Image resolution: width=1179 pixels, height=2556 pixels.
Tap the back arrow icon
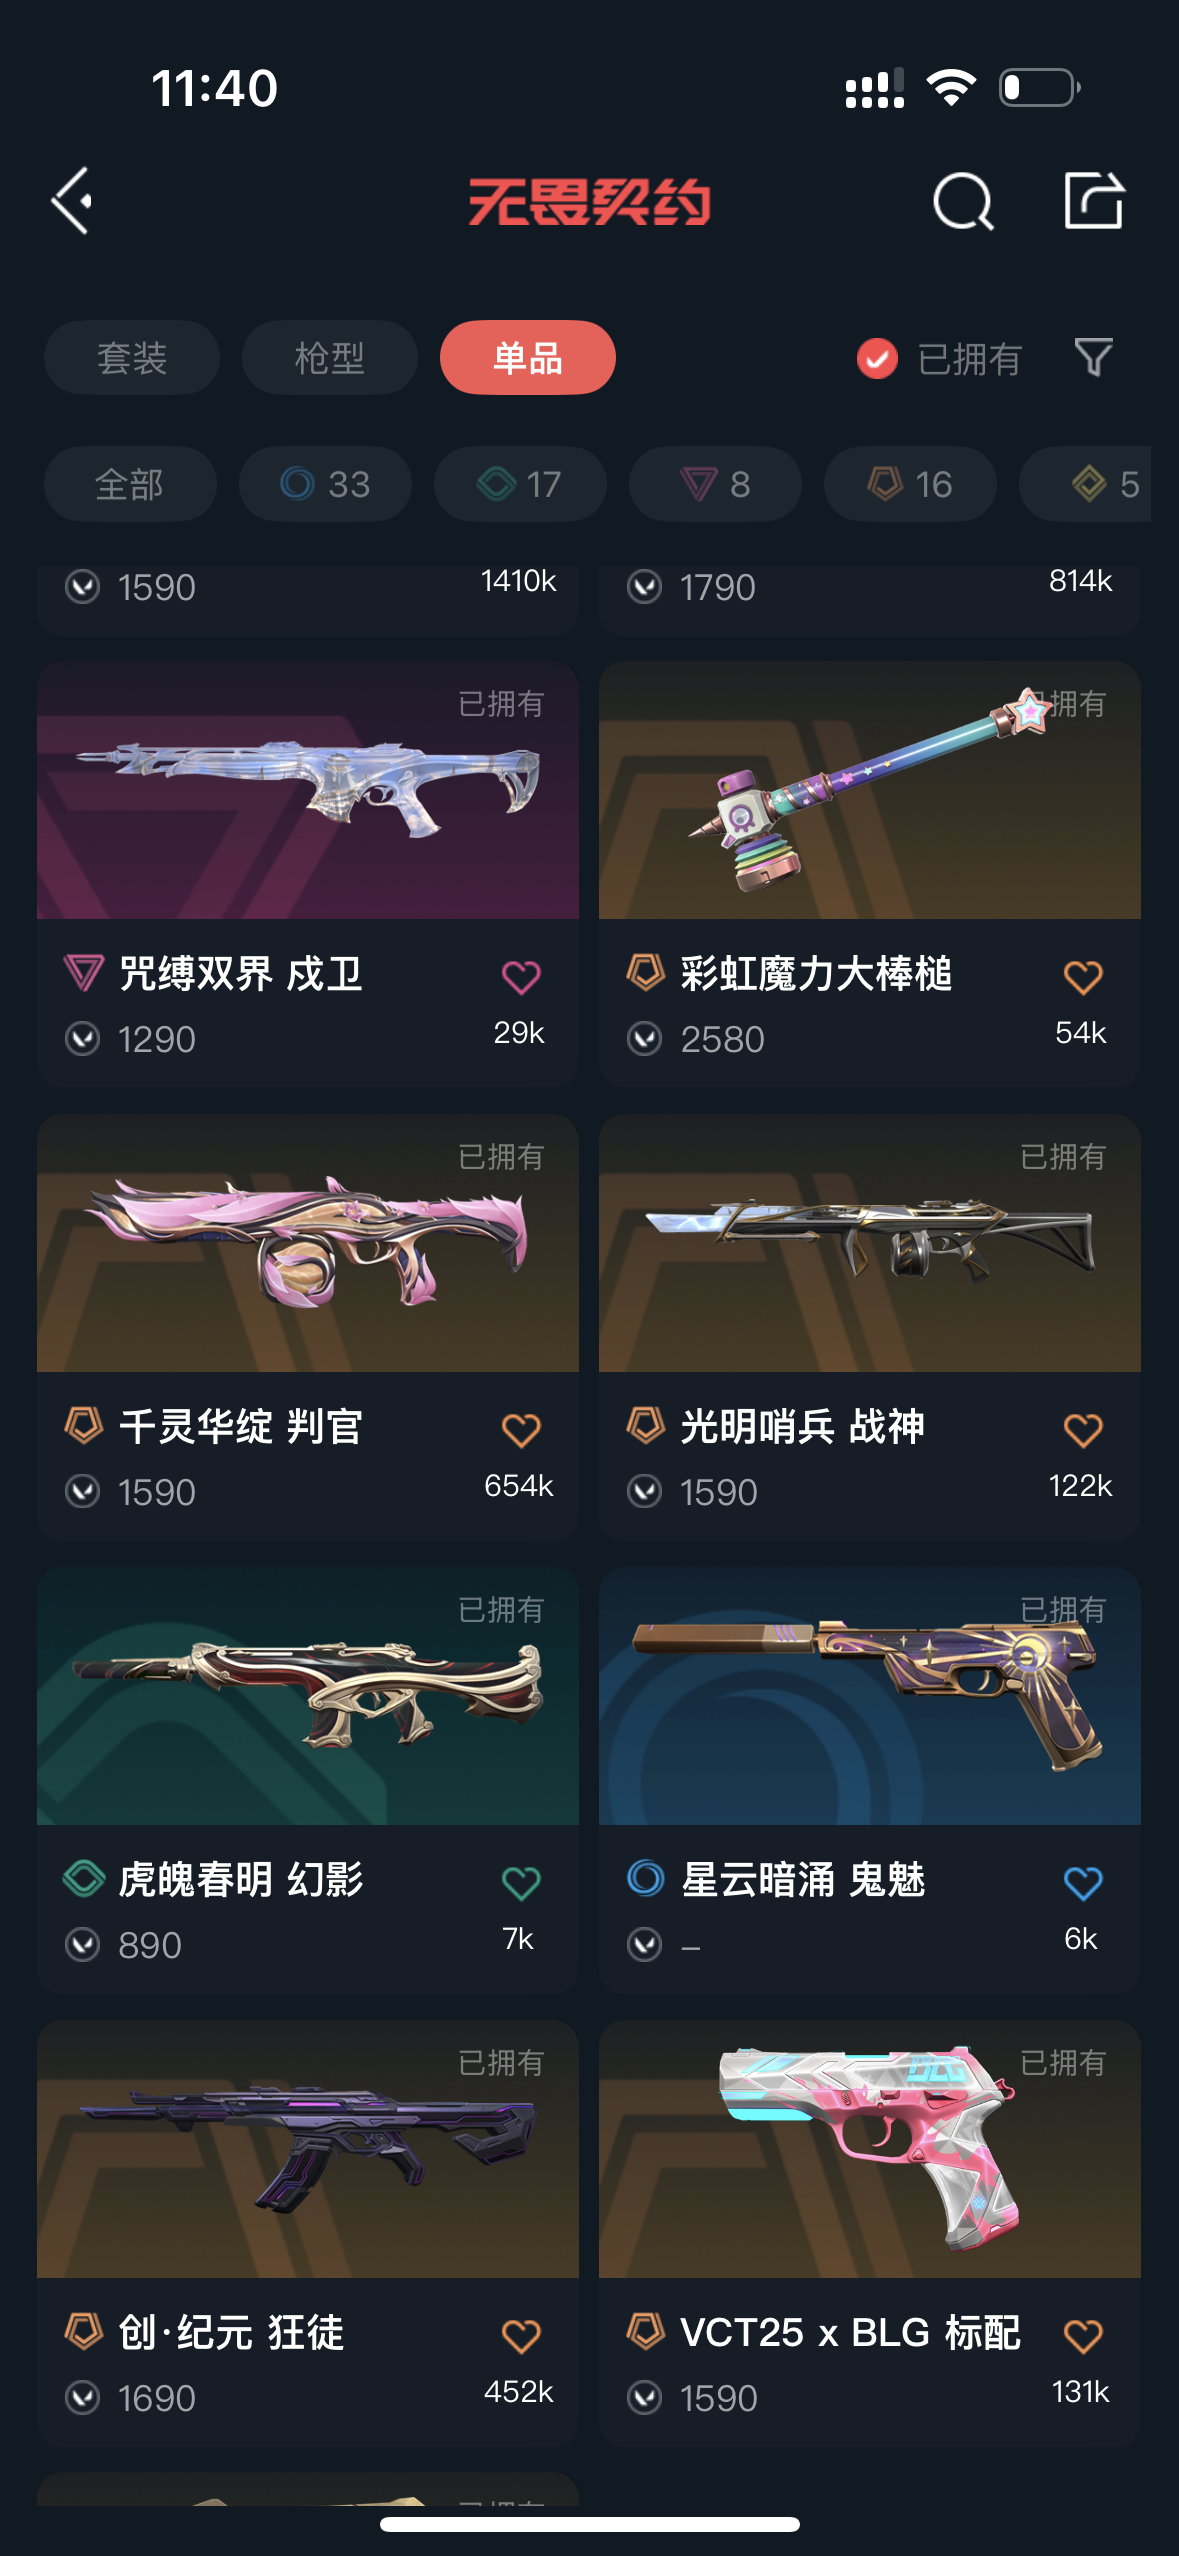coord(72,201)
